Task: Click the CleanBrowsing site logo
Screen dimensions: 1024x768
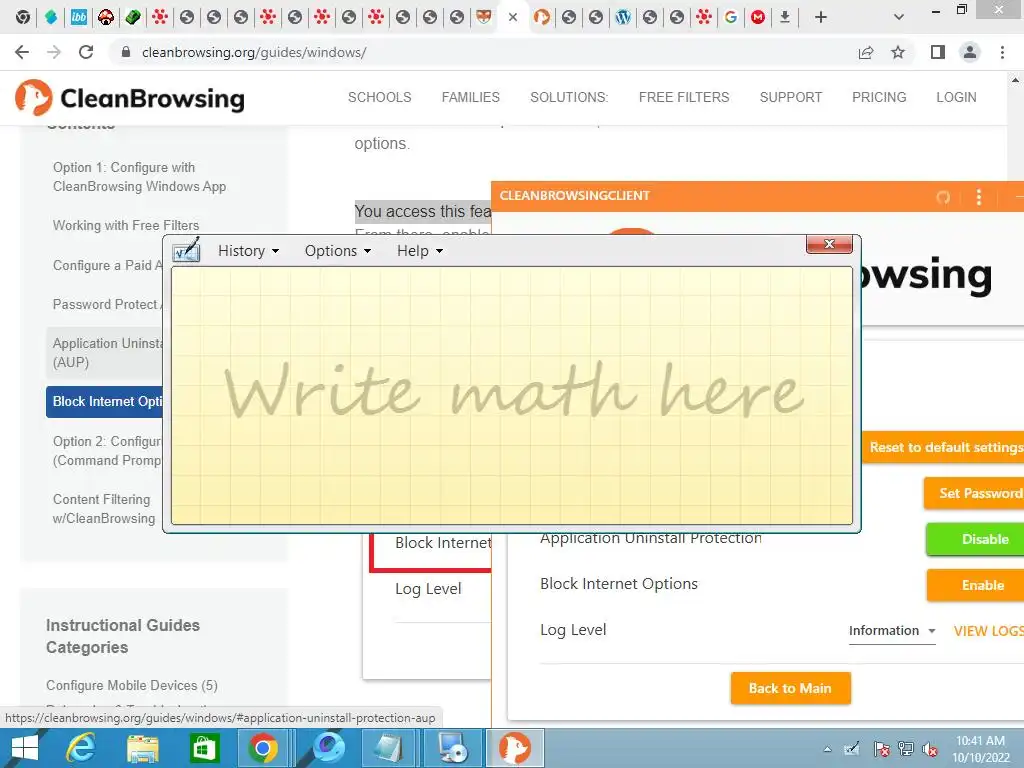Action: point(129,98)
